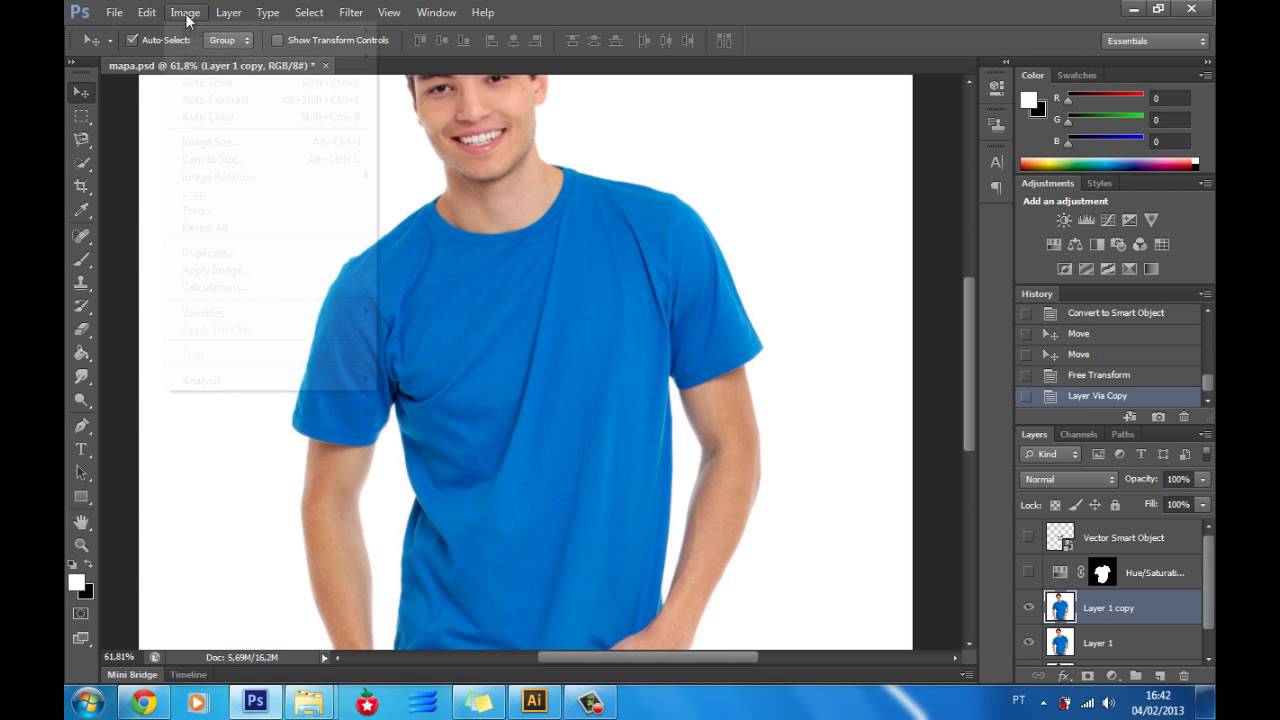Uncheck the Auto-Select checkbox
The height and width of the screenshot is (720, 1280).
pos(132,40)
